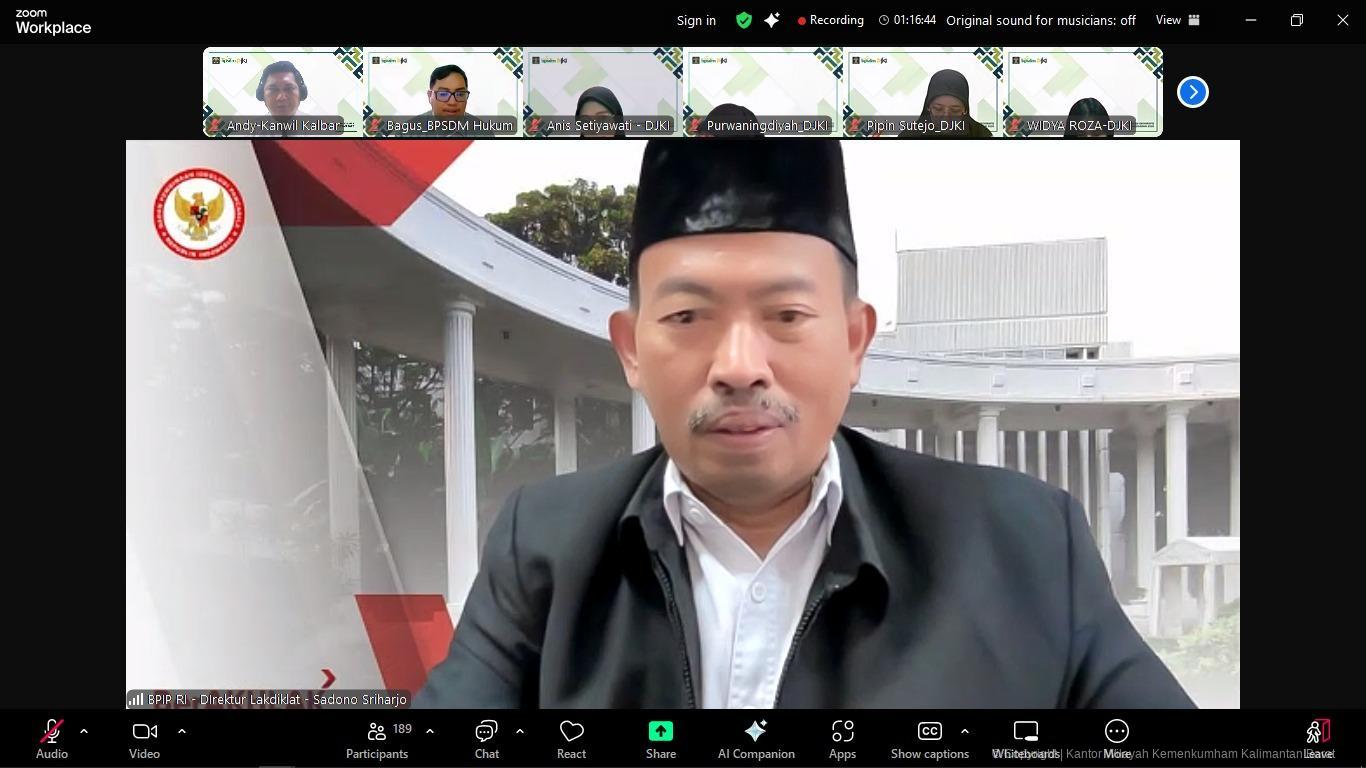1366x768 pixels.
Task: Click Original sound for musicians setting
Action: click(x=1040, y=20)
